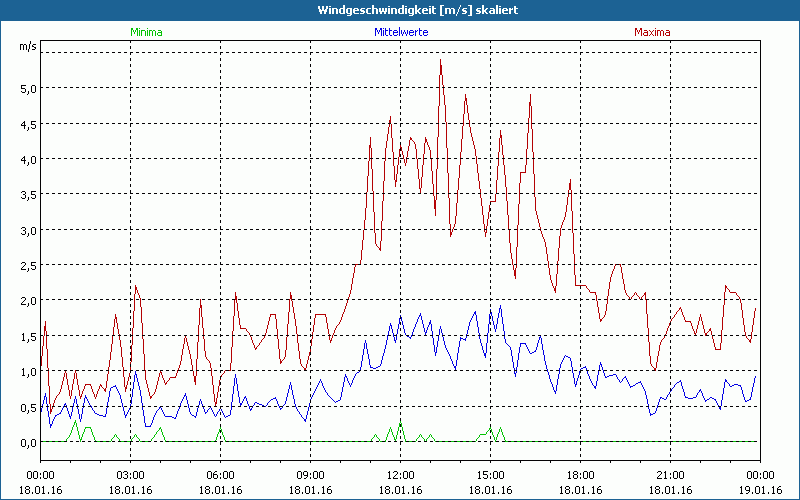Click the 1,0 y-axis tick label
The height and width of the screenshot is (500, 800).
pos(28,372)
